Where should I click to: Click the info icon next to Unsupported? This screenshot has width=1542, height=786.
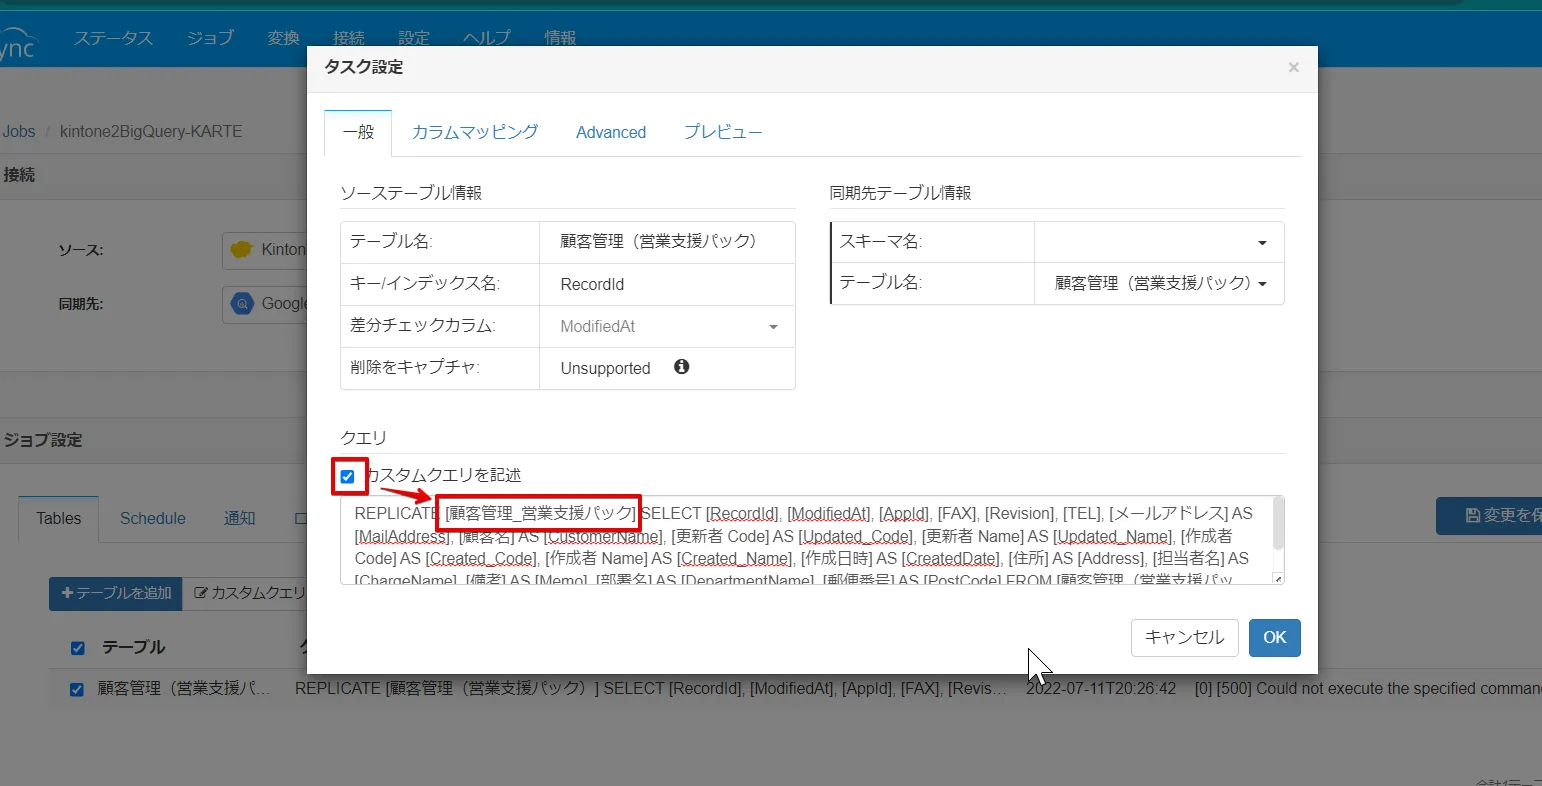tap(681, 367)
